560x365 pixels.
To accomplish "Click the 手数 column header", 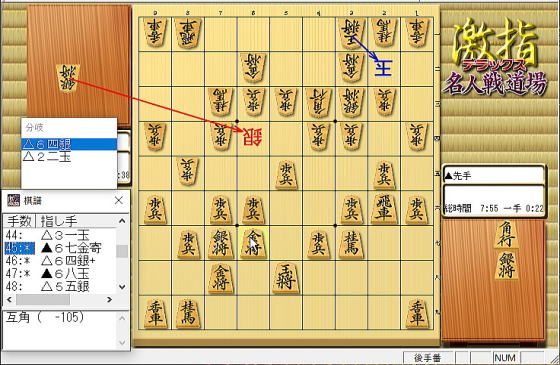I will [x=20, y=221].
